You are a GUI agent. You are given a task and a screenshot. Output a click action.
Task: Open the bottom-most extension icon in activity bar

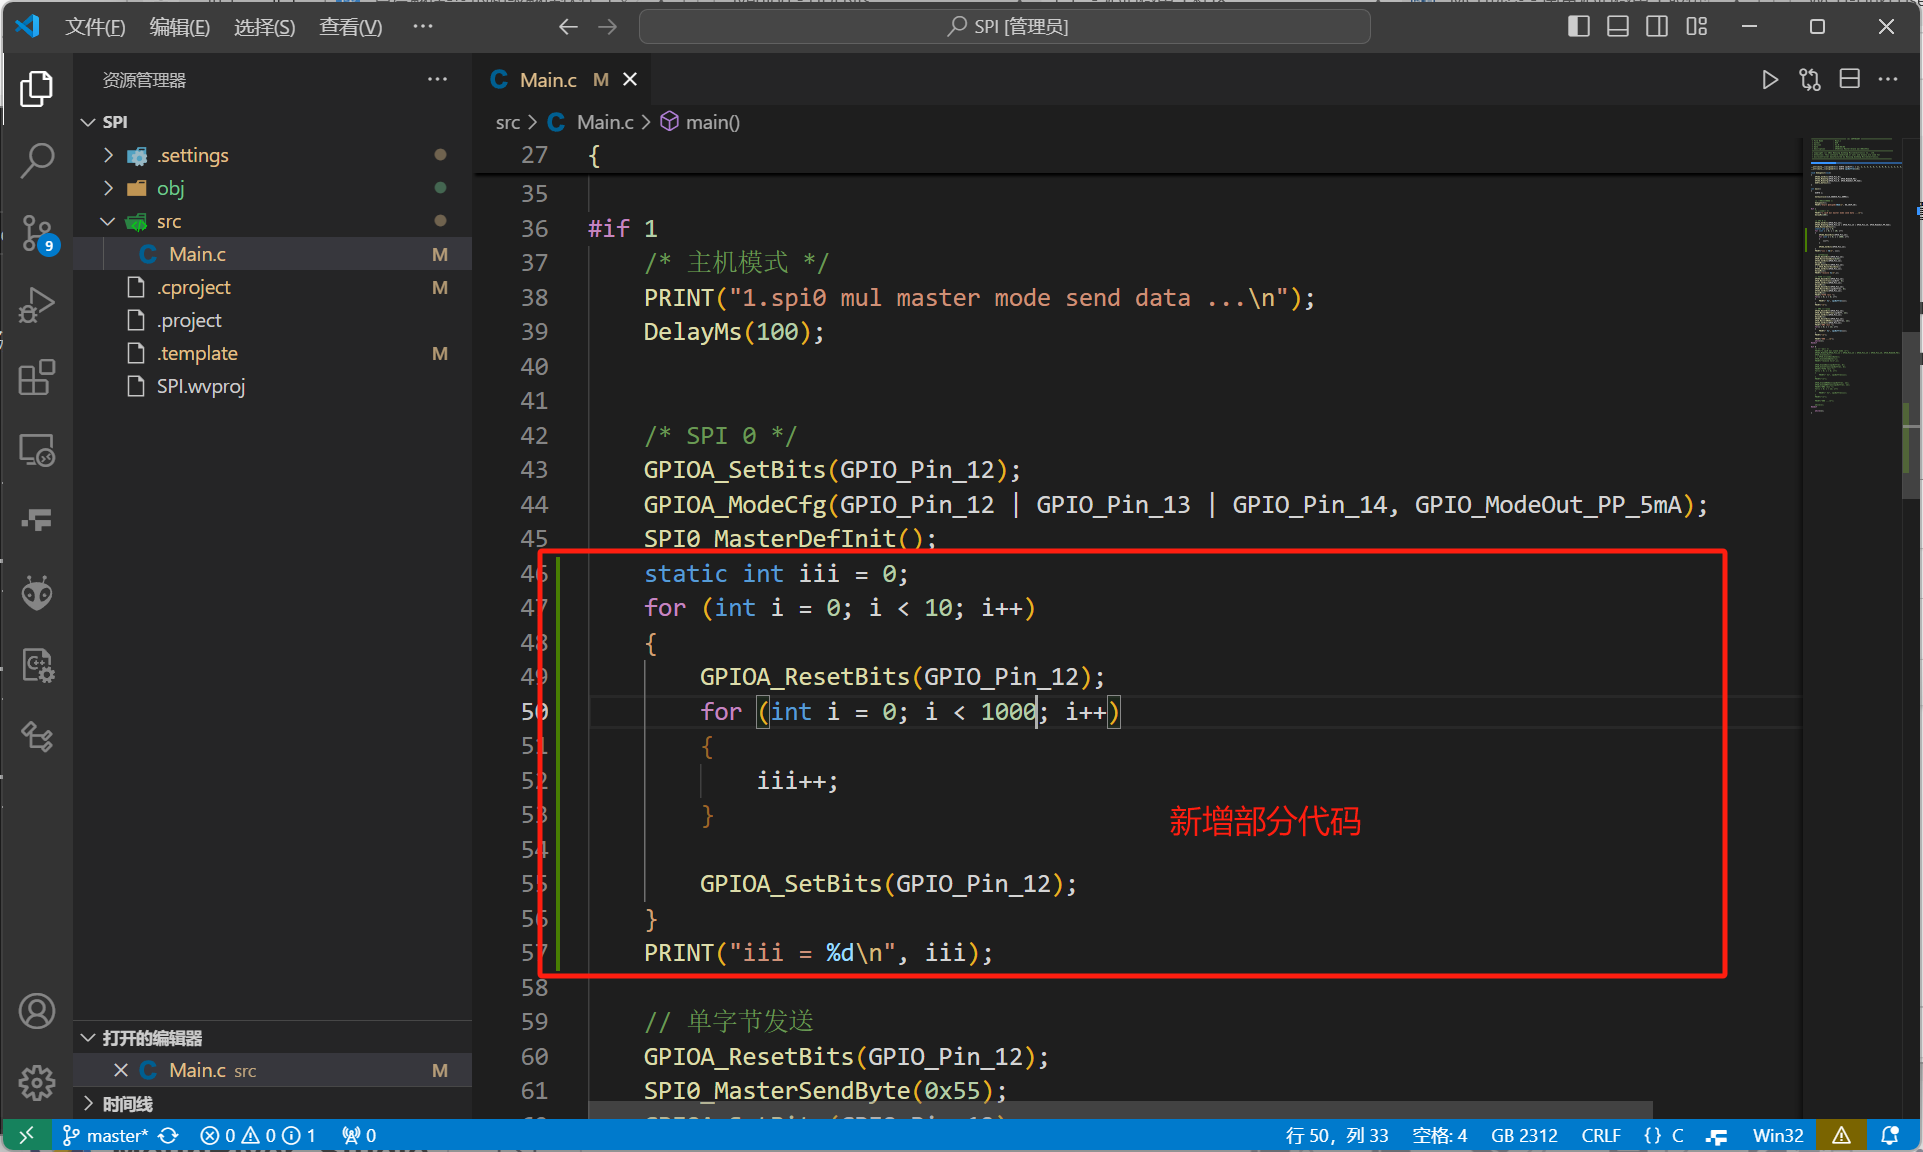coord(37,737)
